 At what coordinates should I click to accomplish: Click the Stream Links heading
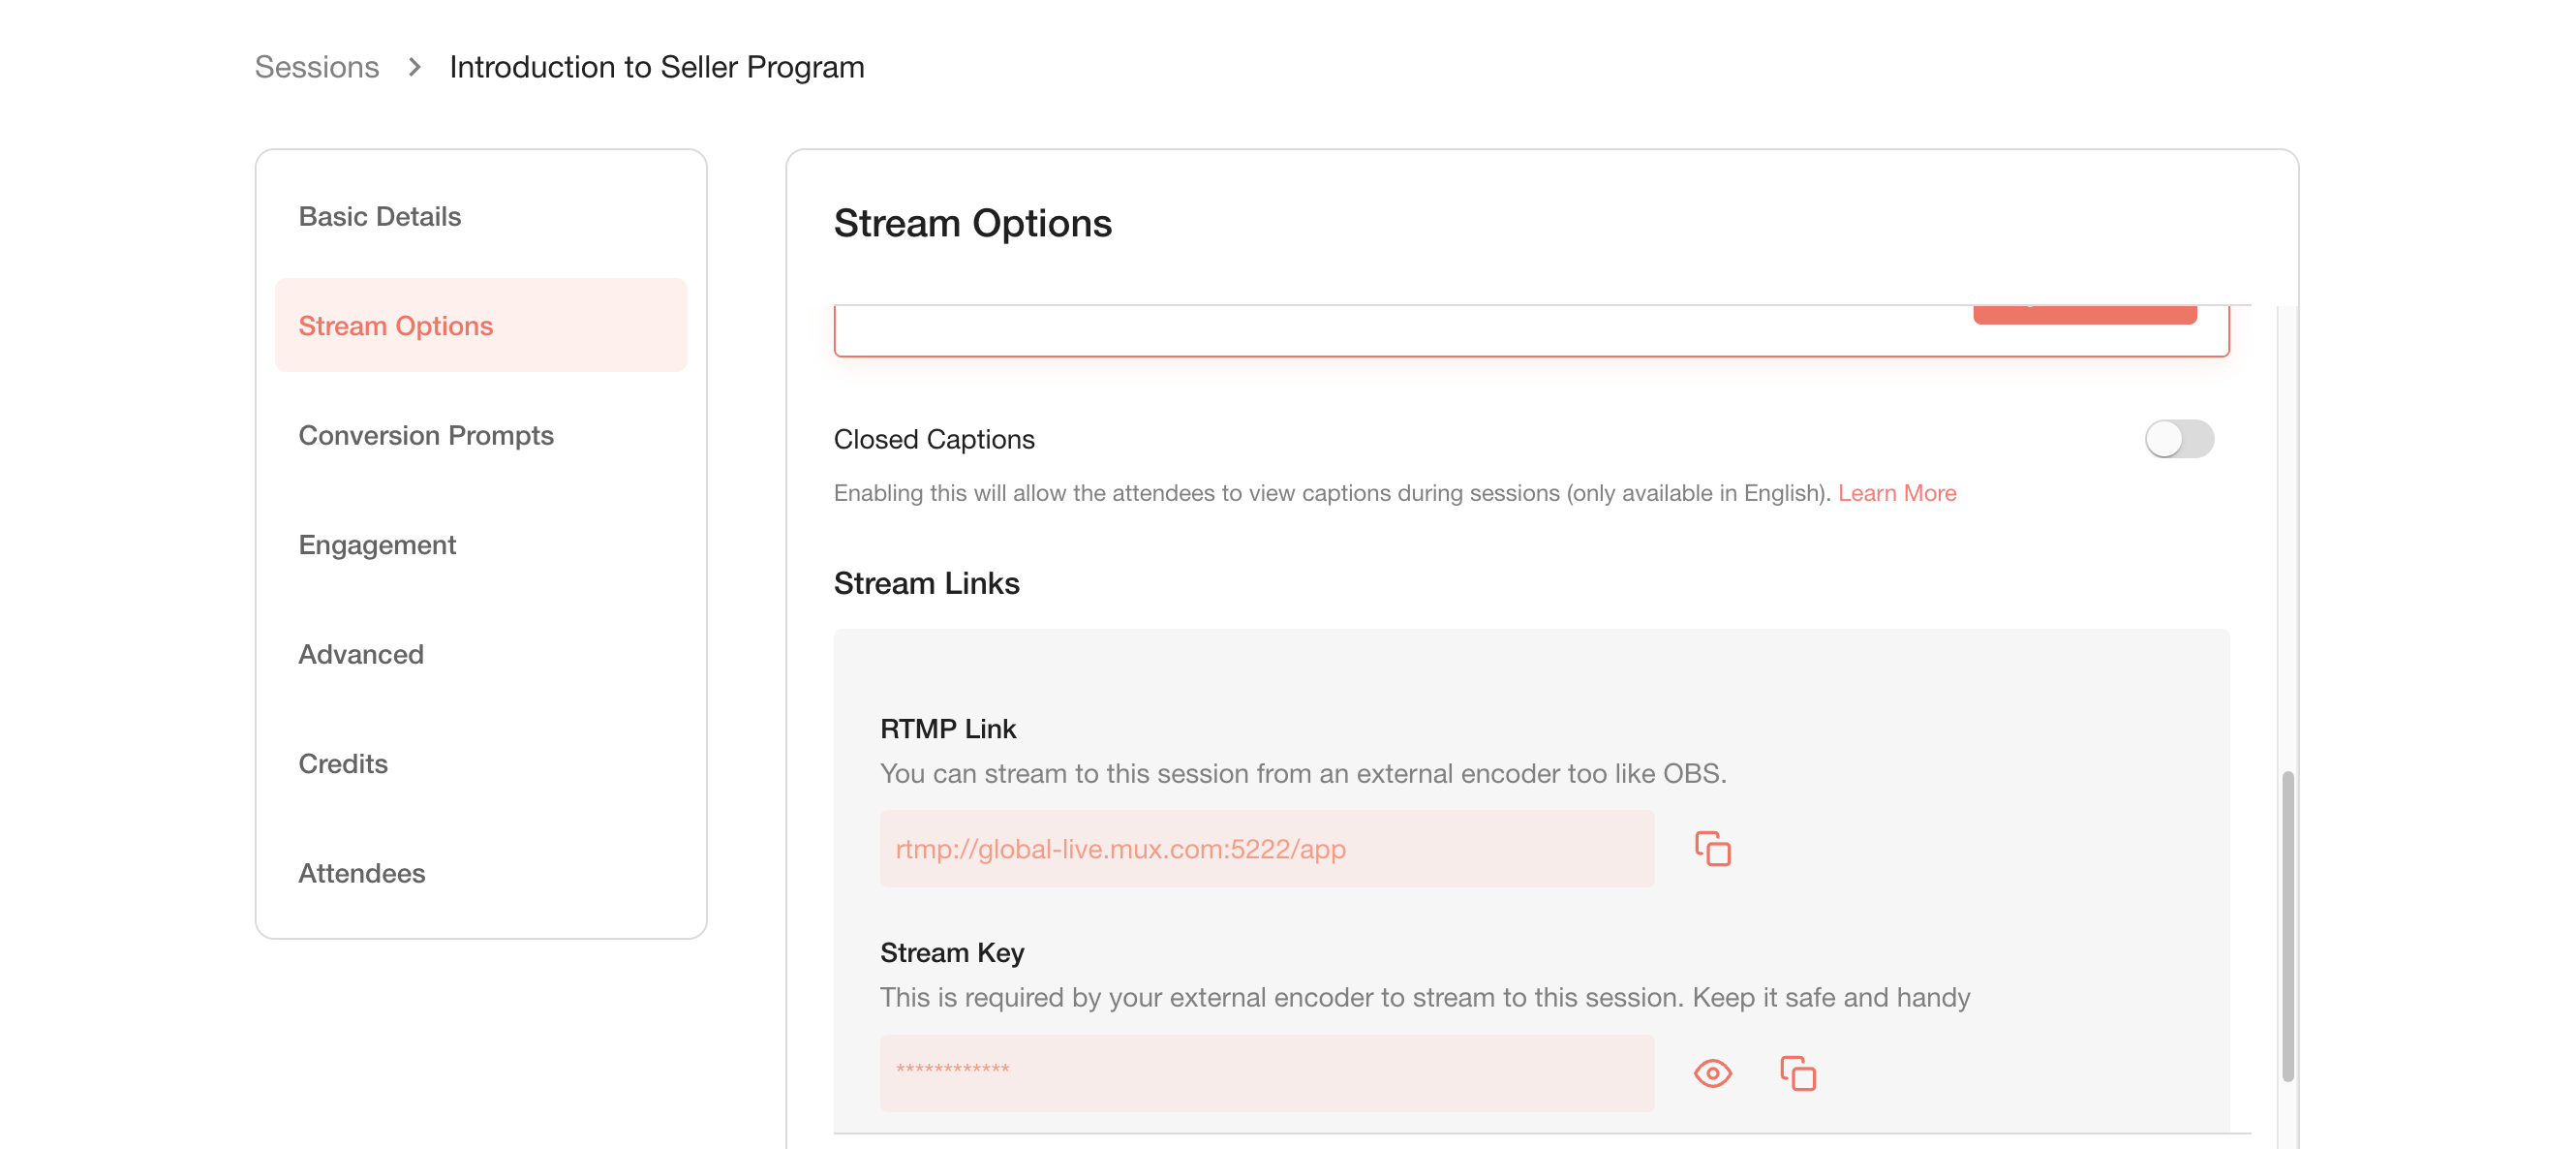click(x=926, y=583)
